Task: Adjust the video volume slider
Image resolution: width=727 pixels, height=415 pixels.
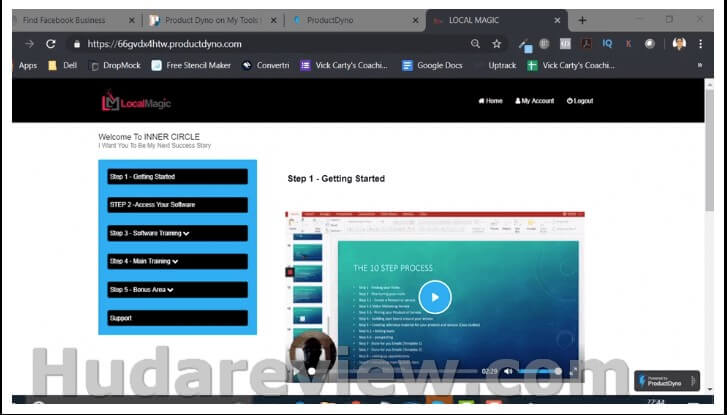Action: [539, 371]
